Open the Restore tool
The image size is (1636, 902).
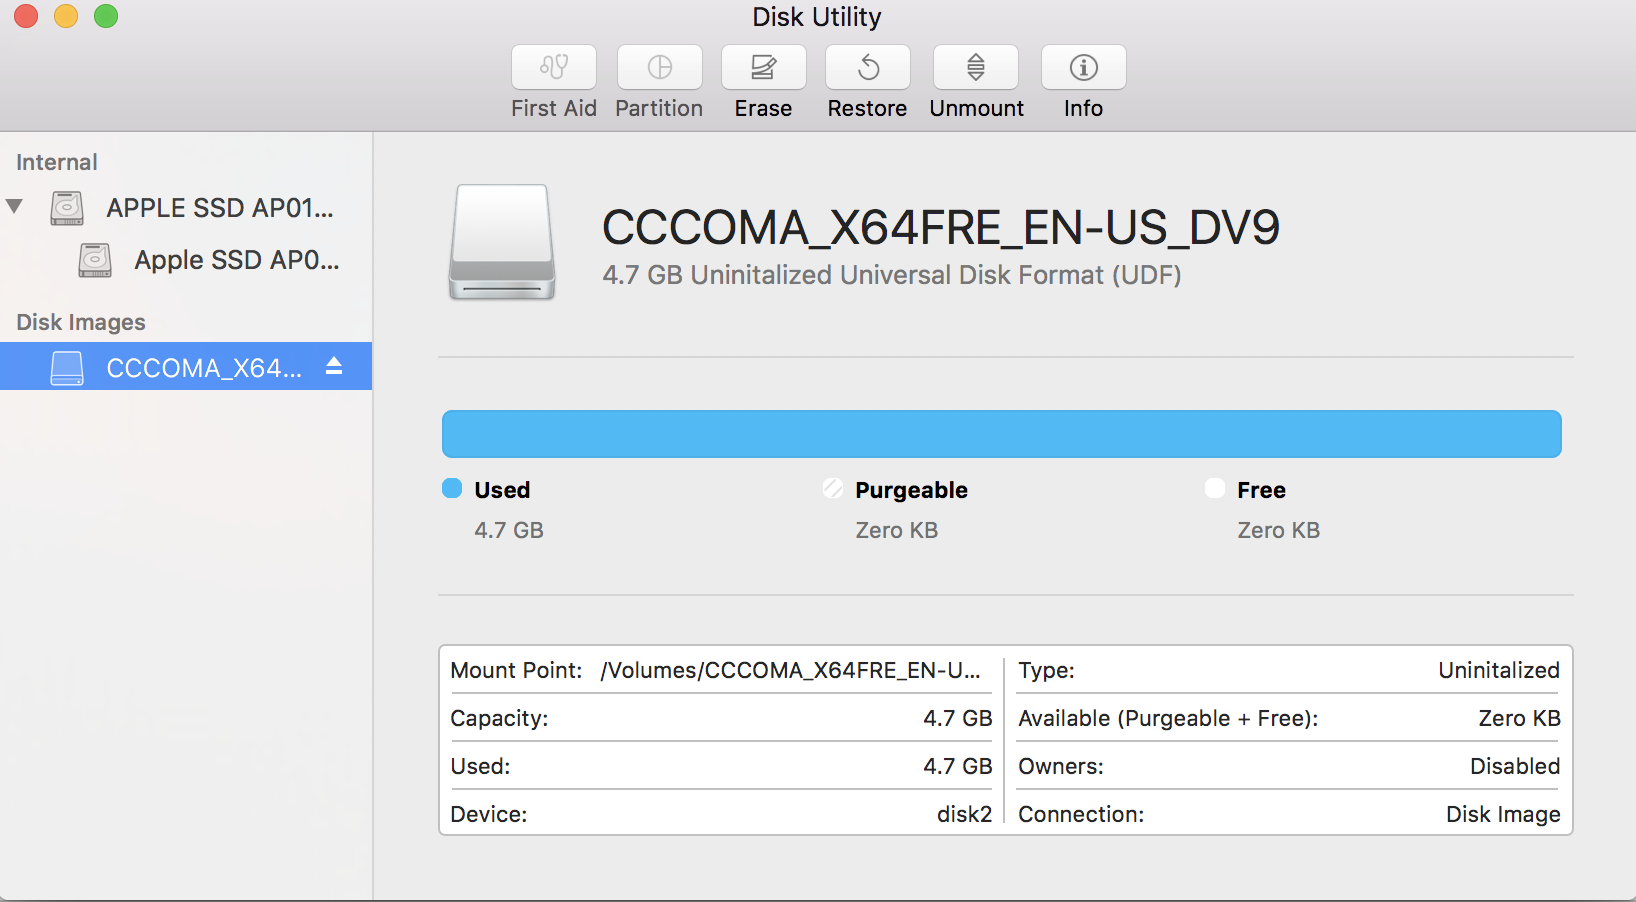[x=866, y=80]
